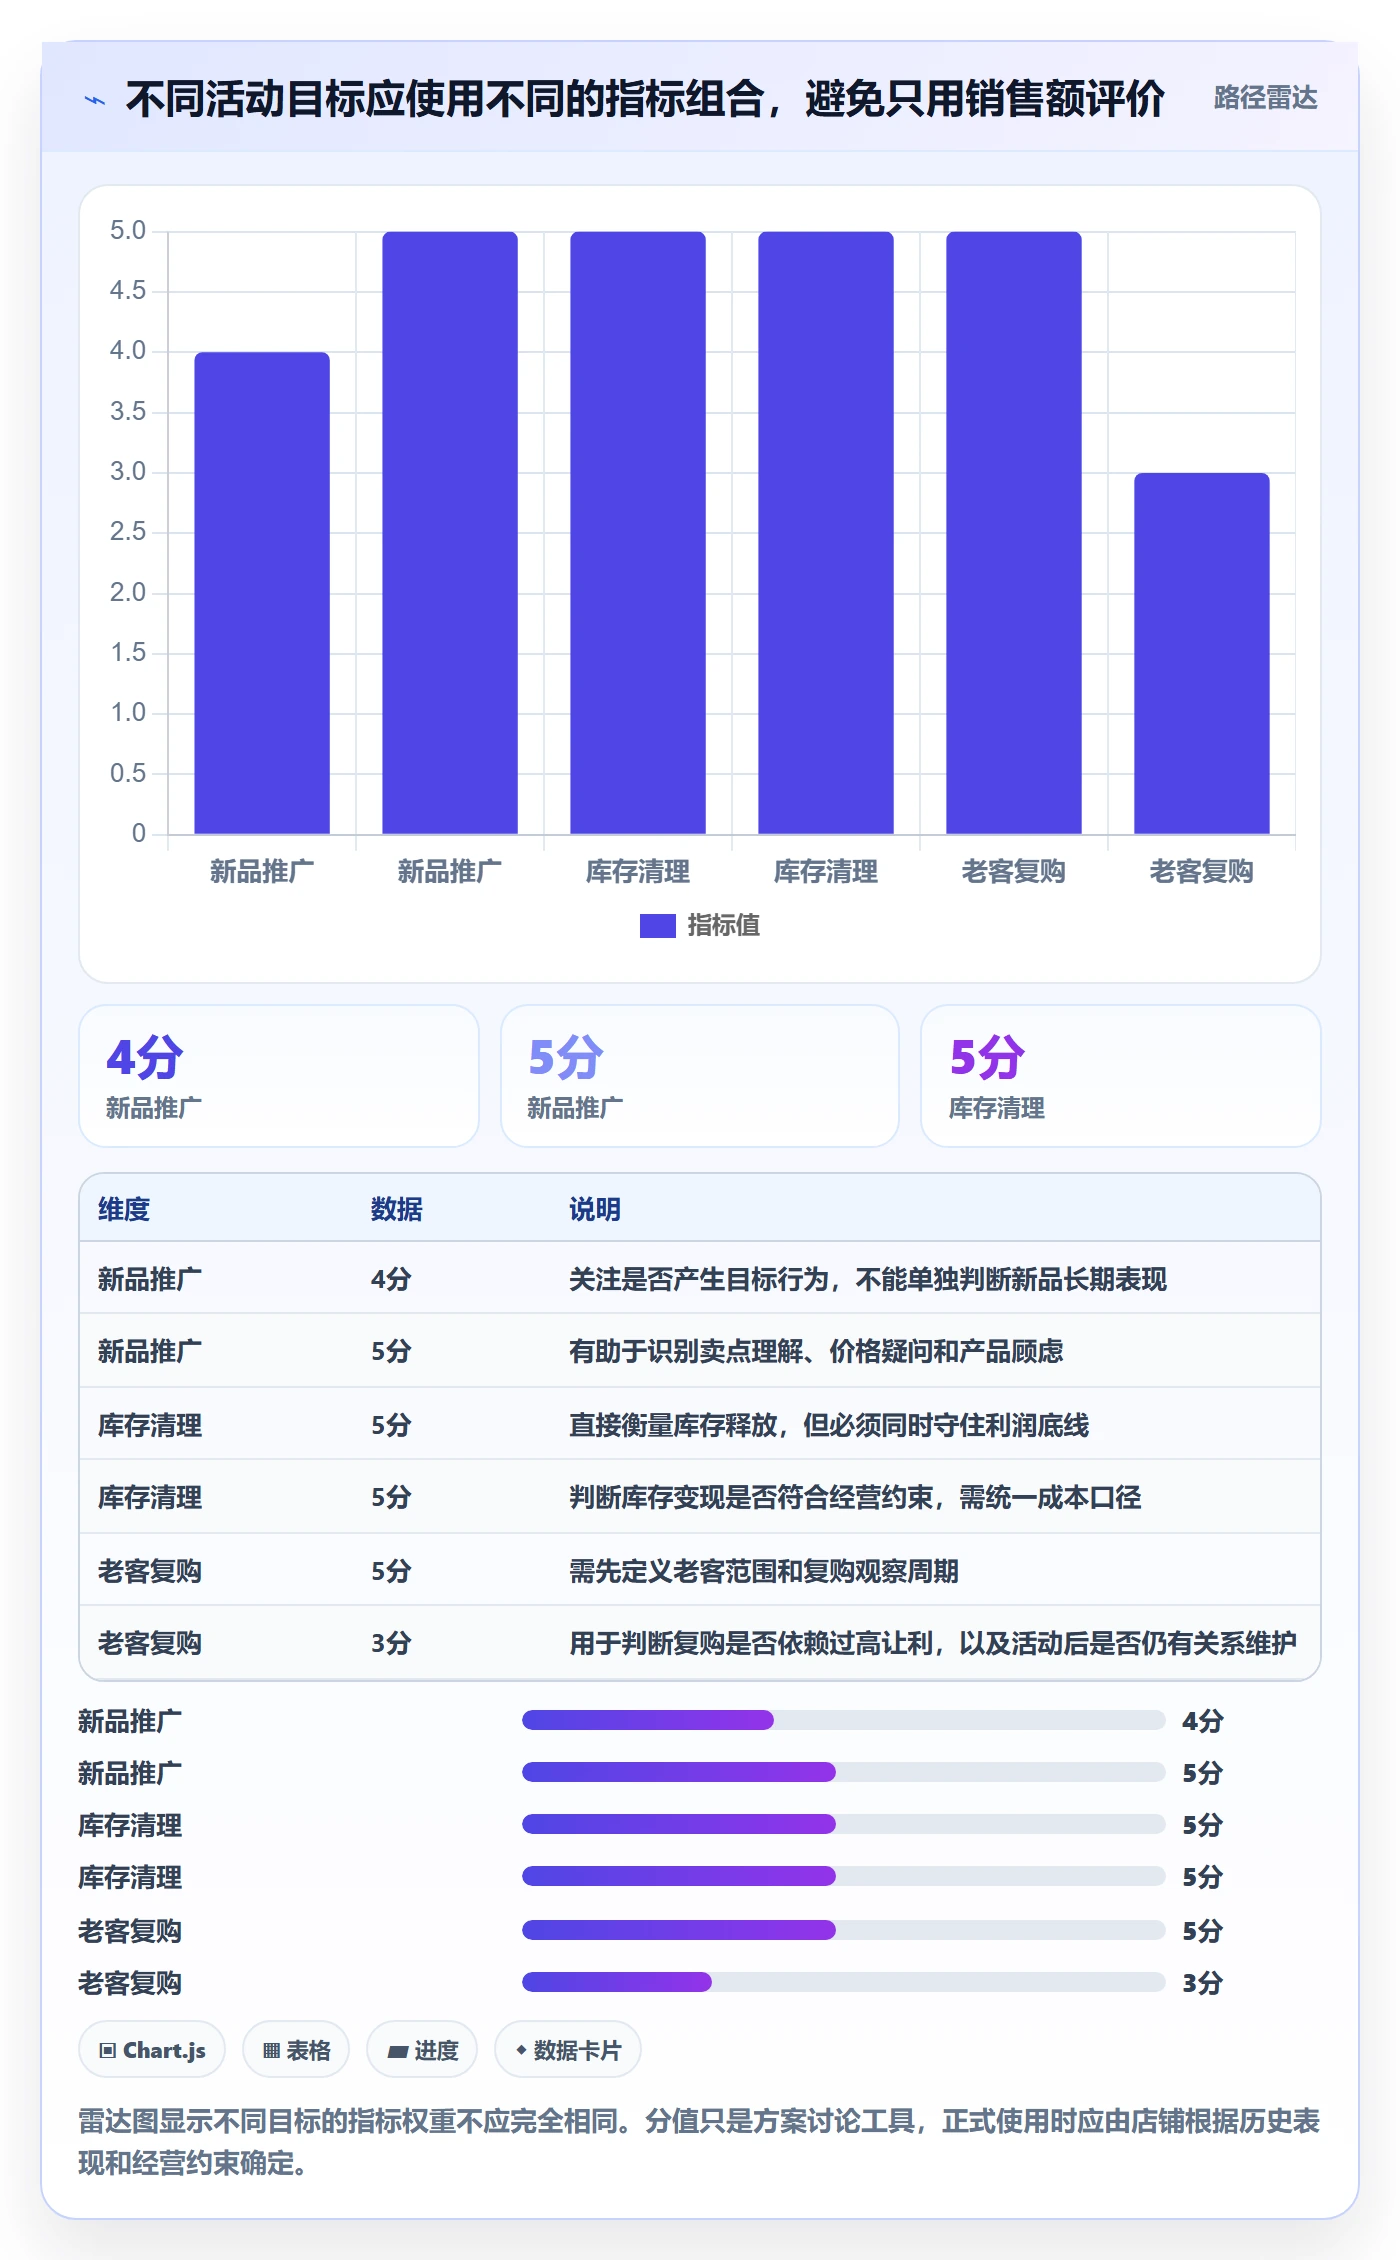Toggle the 指标值 legend color box
1400x2260 pixels.
[657, 926]
